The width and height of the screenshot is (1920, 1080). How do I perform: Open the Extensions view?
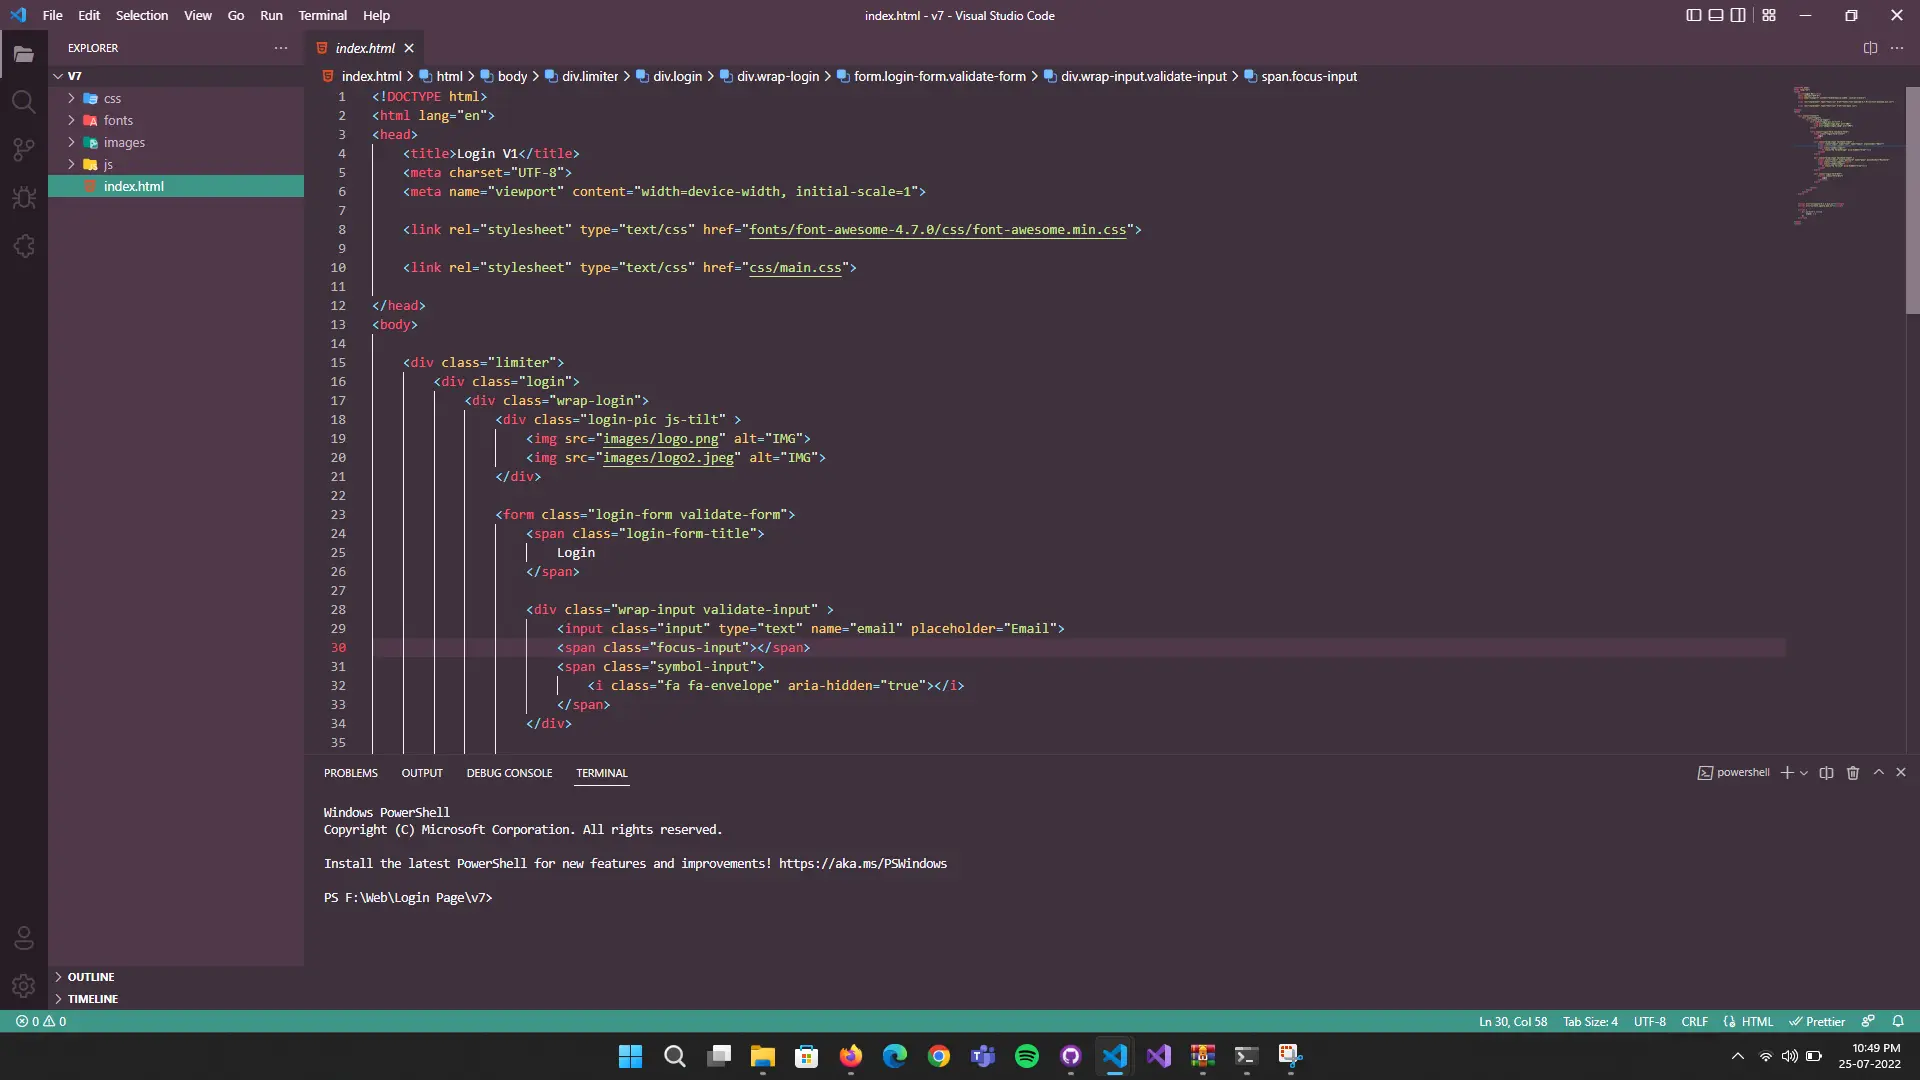point(24,246)
